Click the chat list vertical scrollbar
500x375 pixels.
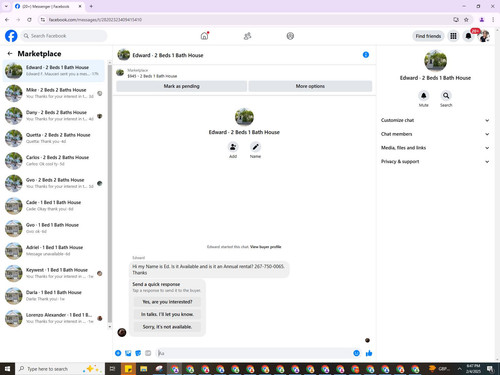[x=110, y=193]
